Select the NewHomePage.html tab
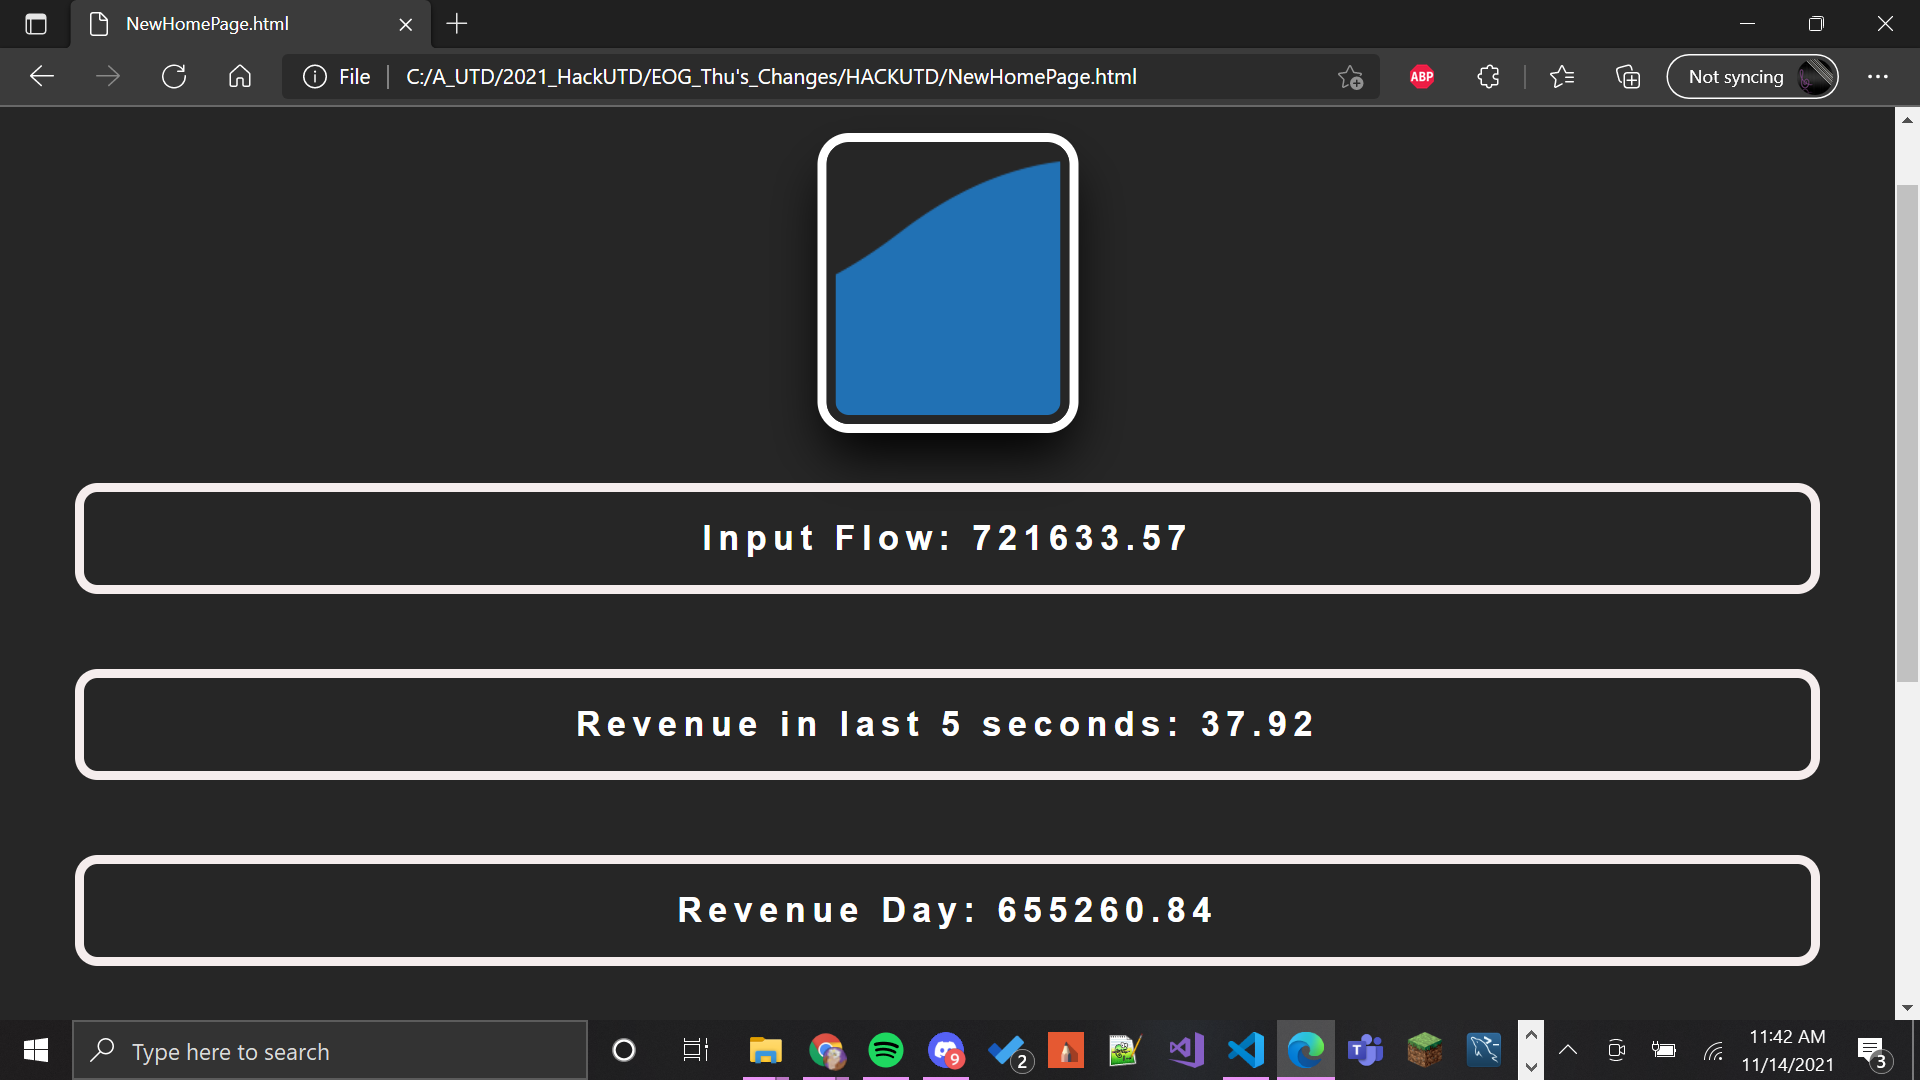Image resolution: width=1920 pixels, height=1080 pixels. click(208, 24)
